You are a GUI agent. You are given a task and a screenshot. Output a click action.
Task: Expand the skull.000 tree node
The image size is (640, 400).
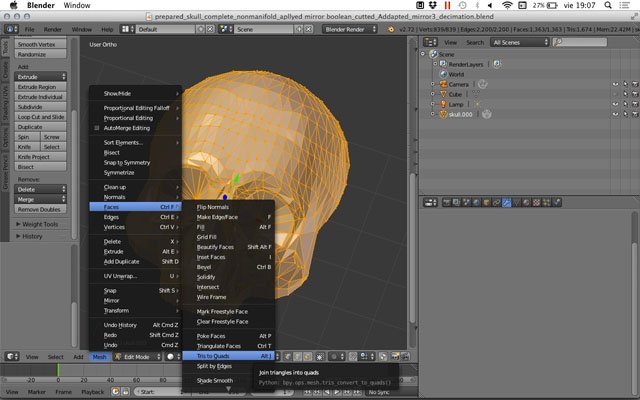point(433,114)
